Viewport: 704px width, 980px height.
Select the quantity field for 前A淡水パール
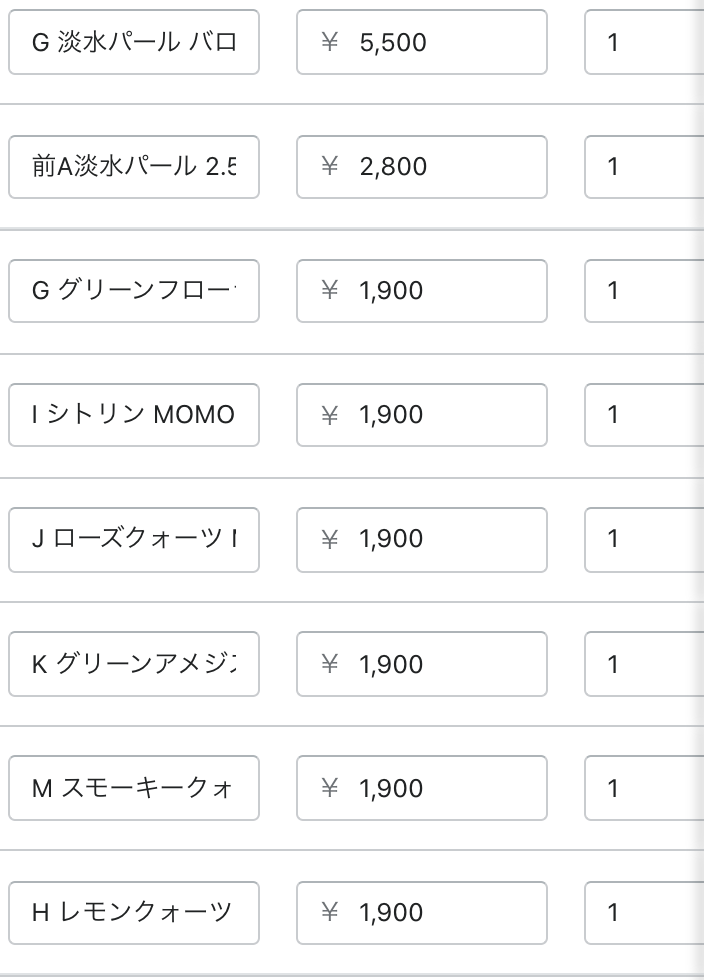644,166
